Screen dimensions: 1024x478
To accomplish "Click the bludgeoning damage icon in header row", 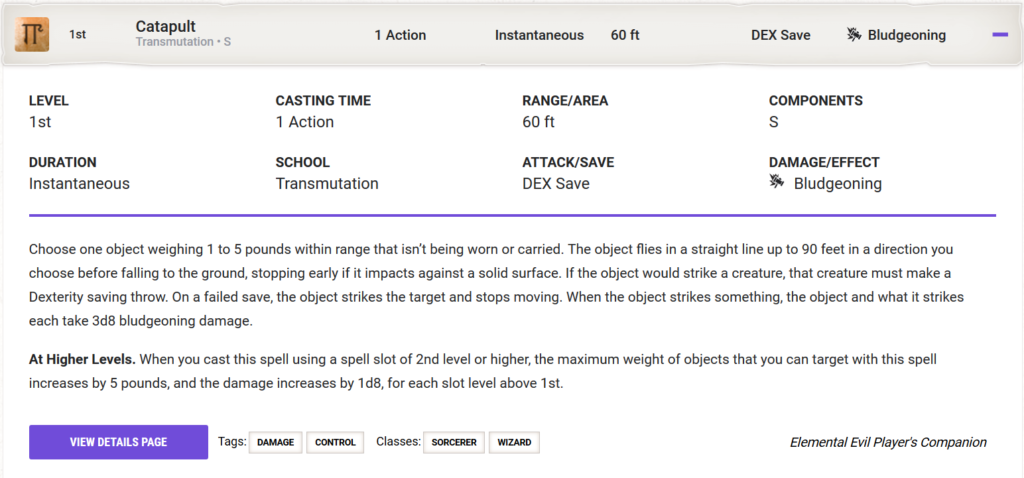I will [854, 35].
